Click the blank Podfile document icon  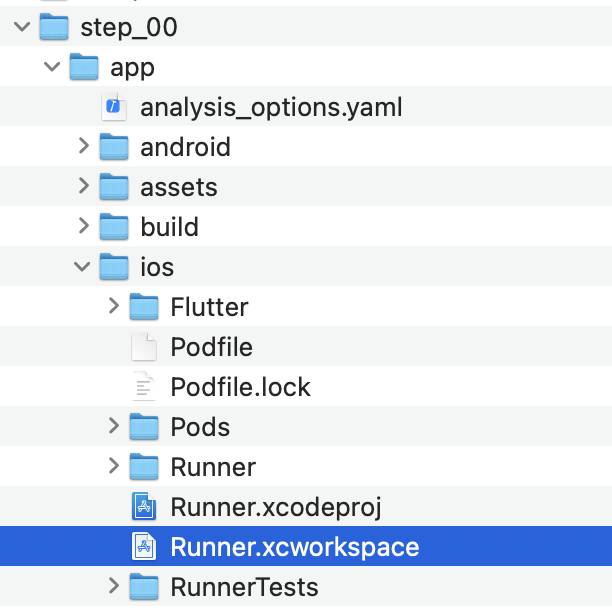tap(145, 347)
